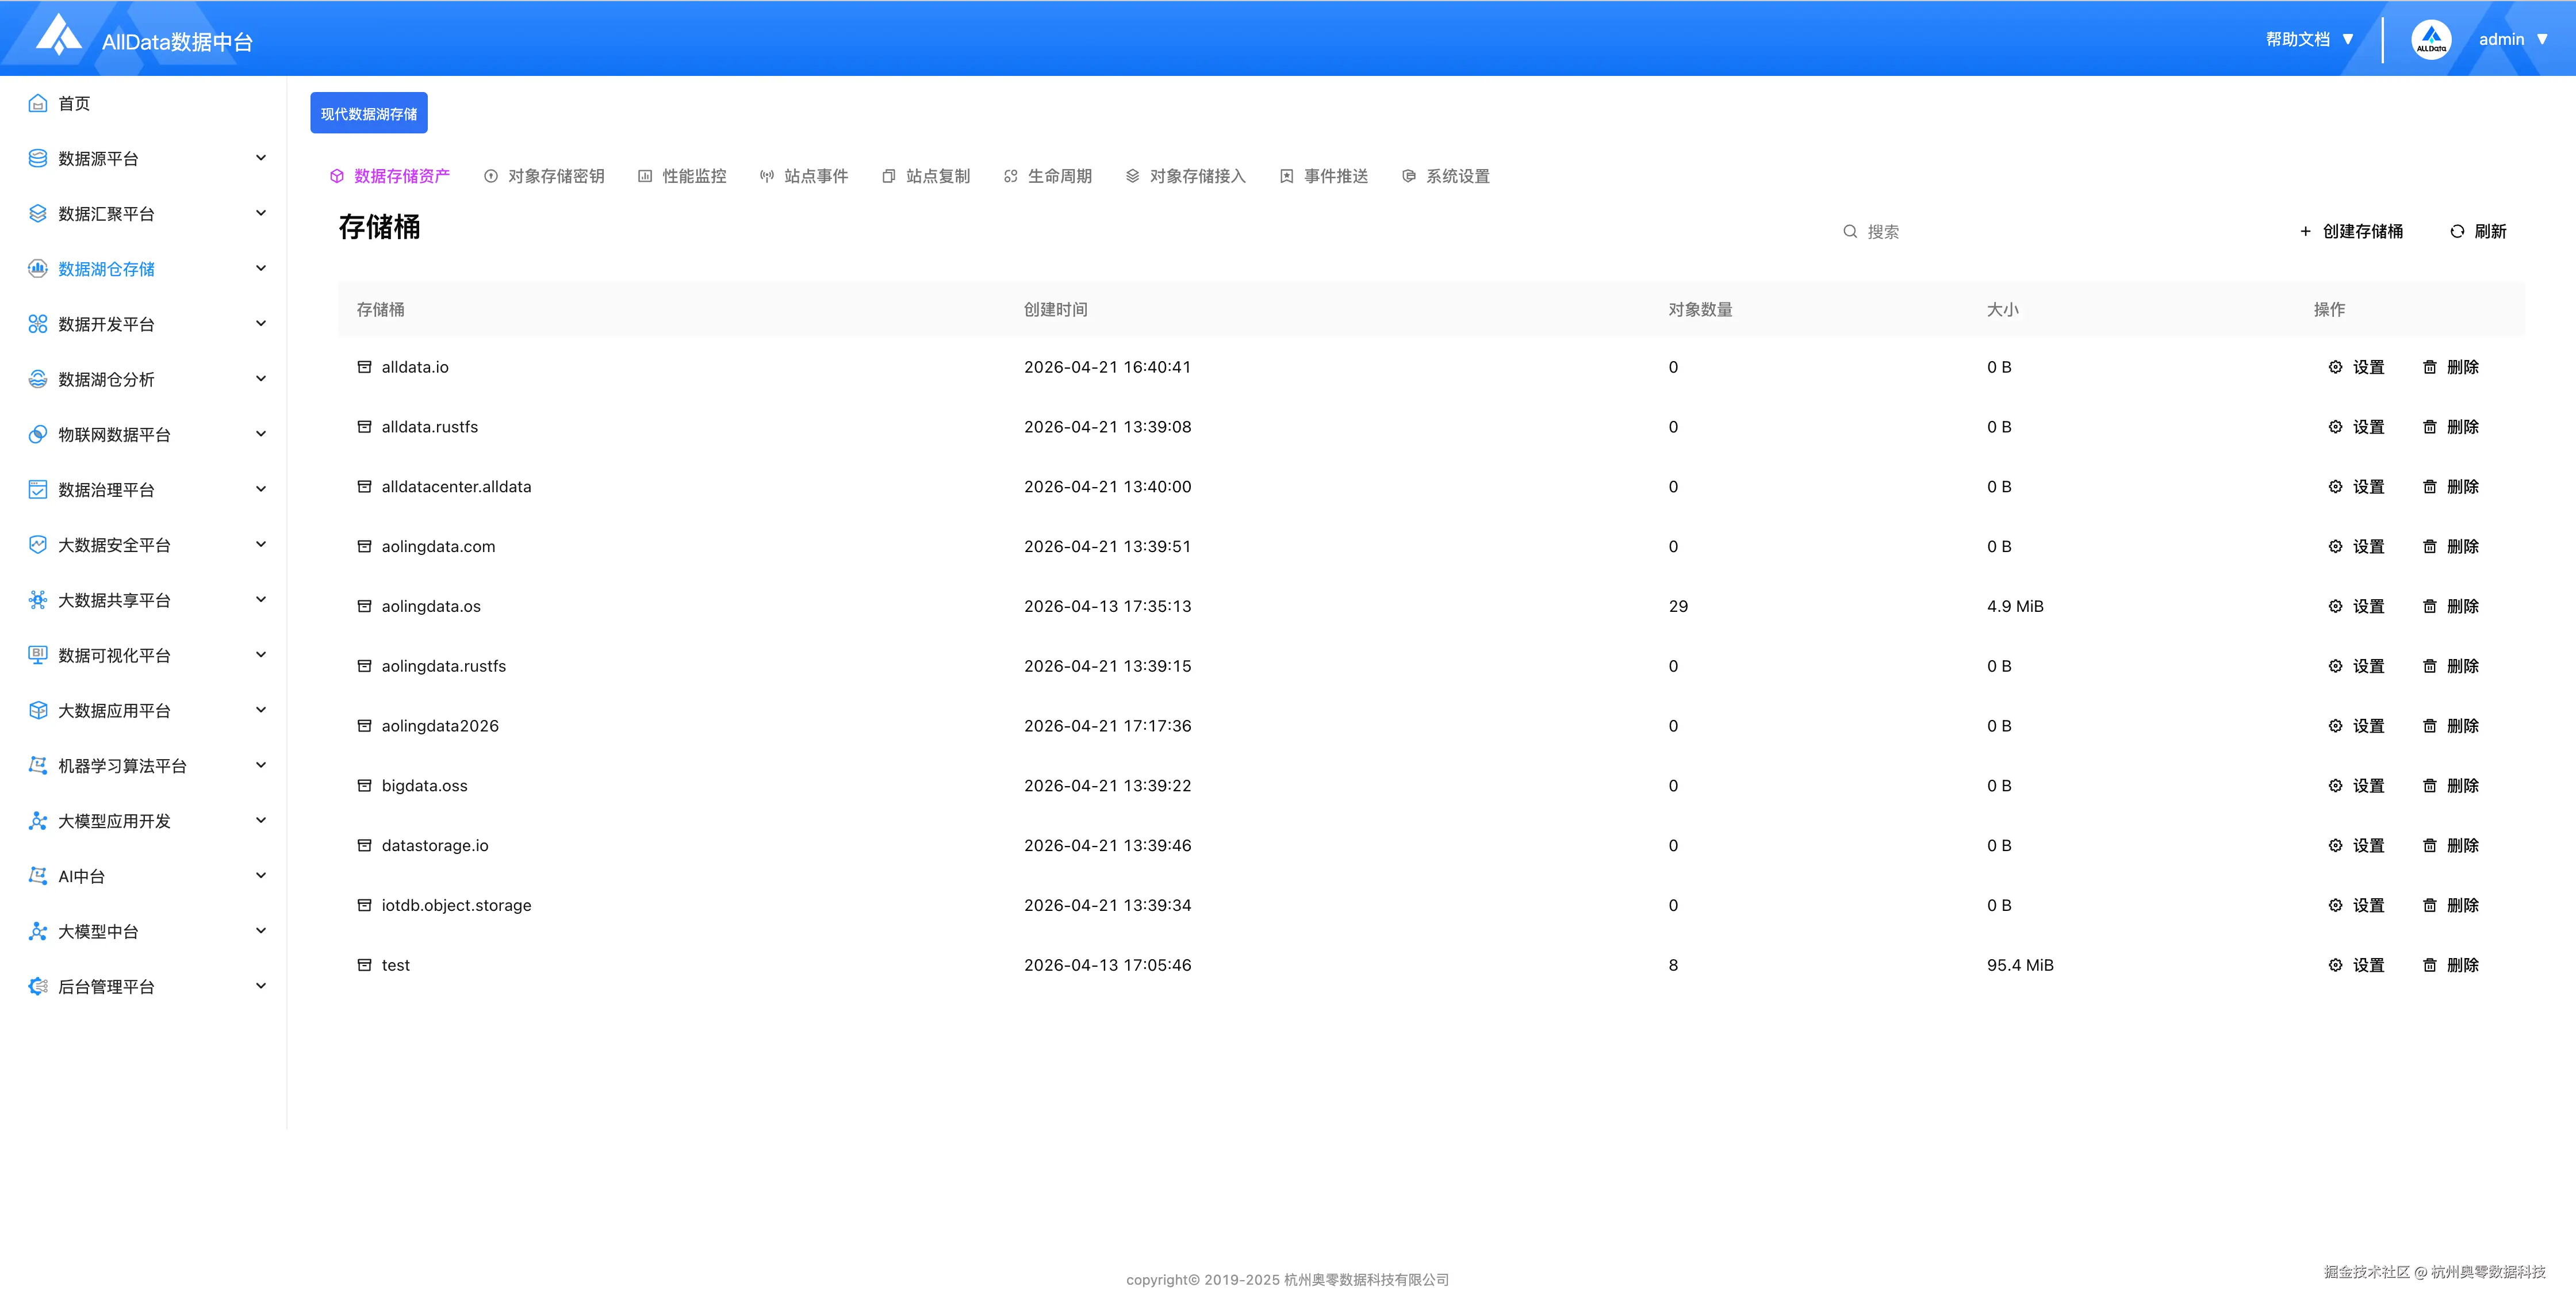Click the bucket icon beside bigdata.oss
2576x1310 pixels.
364,786
